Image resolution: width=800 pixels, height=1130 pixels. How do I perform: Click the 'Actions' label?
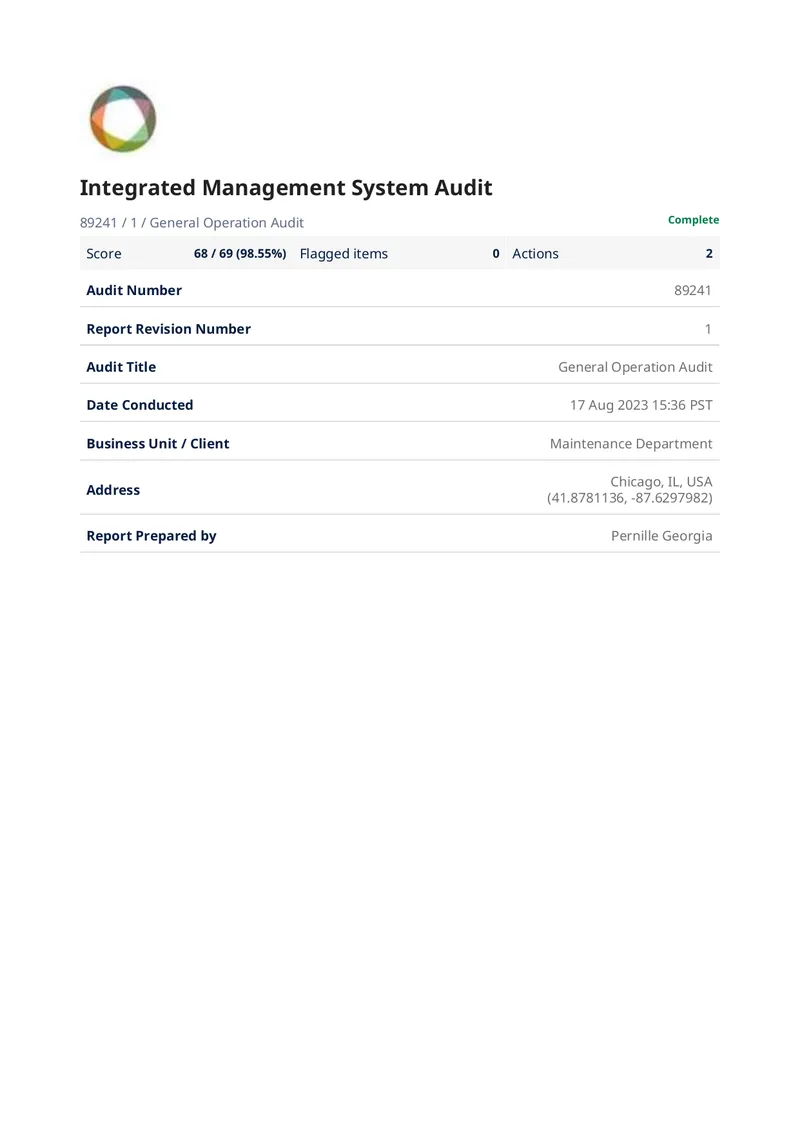coord(535,254)
